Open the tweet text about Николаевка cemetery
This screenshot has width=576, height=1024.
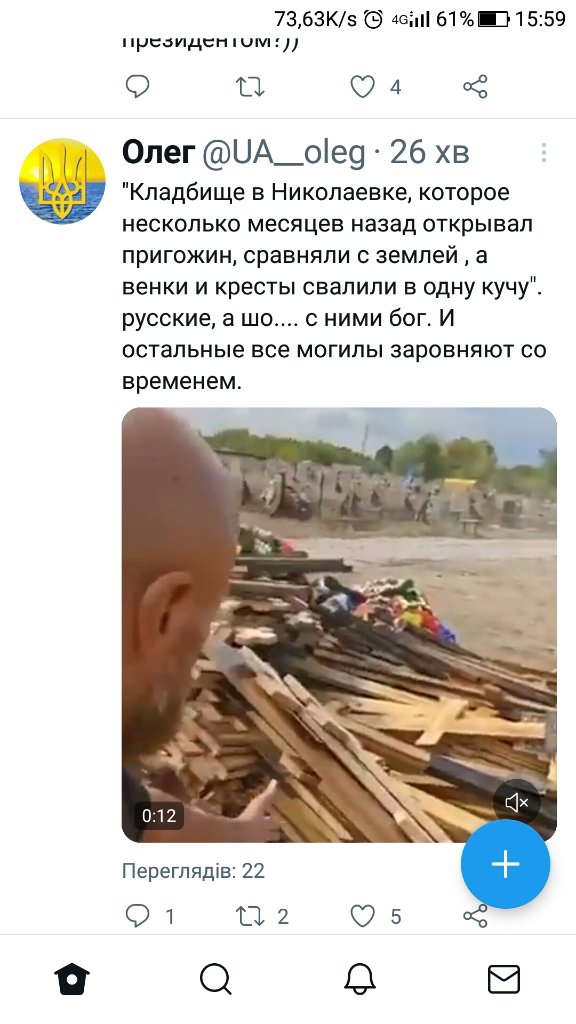334,287
